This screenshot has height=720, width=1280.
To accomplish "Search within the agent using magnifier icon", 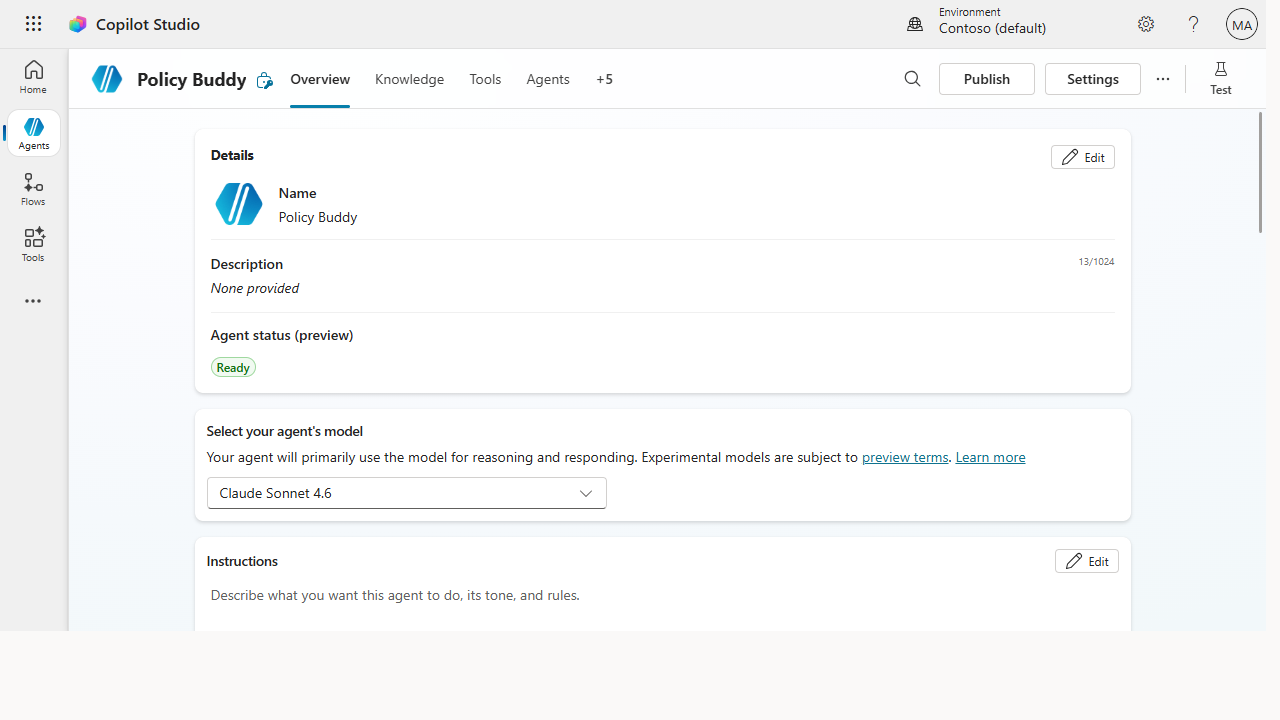I will point(912,79).
